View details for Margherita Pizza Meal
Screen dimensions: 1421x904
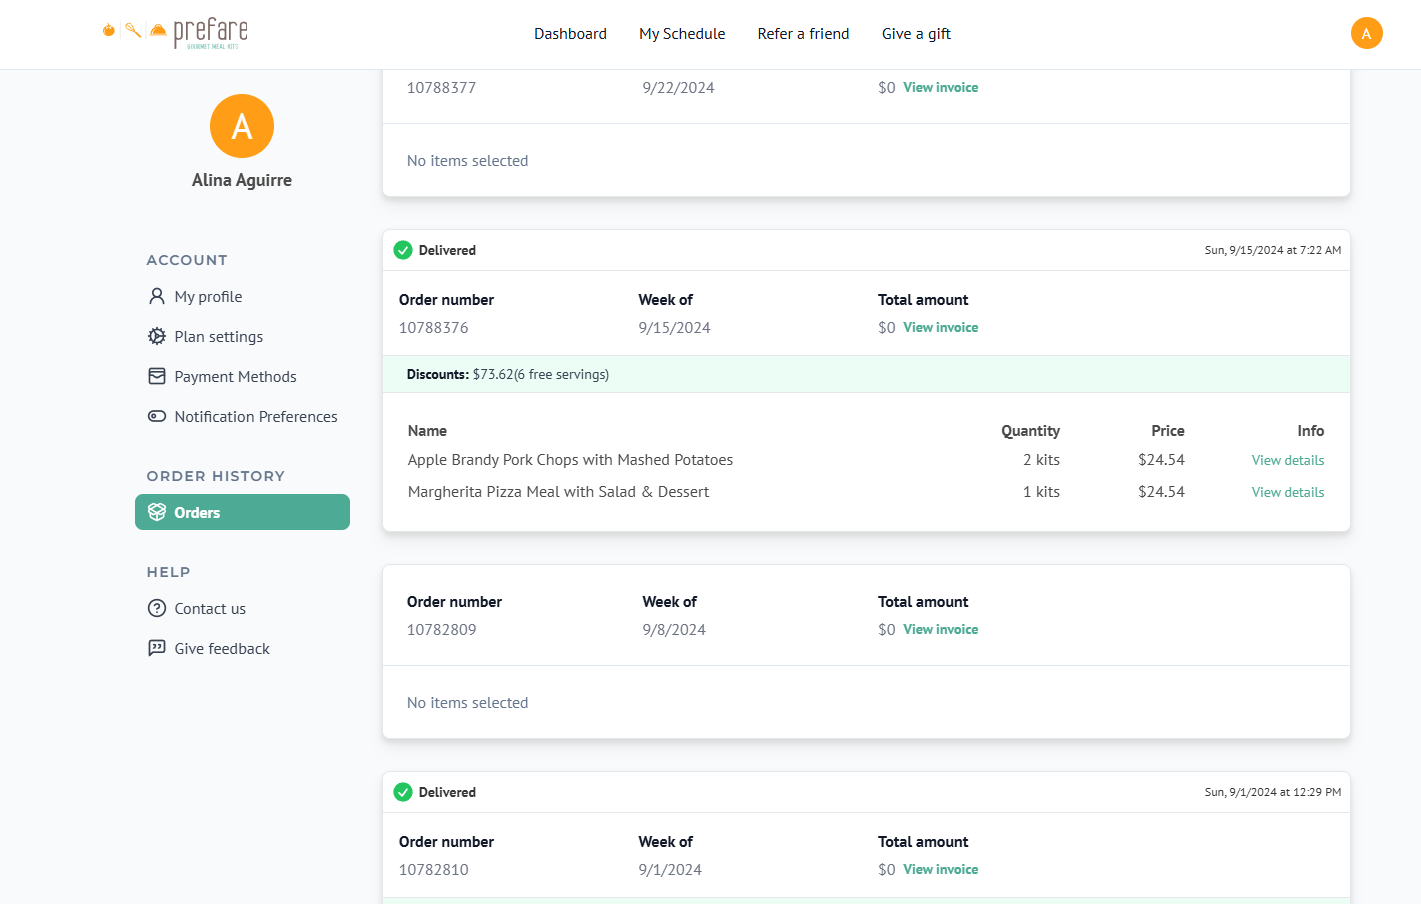pos(1287,491)
